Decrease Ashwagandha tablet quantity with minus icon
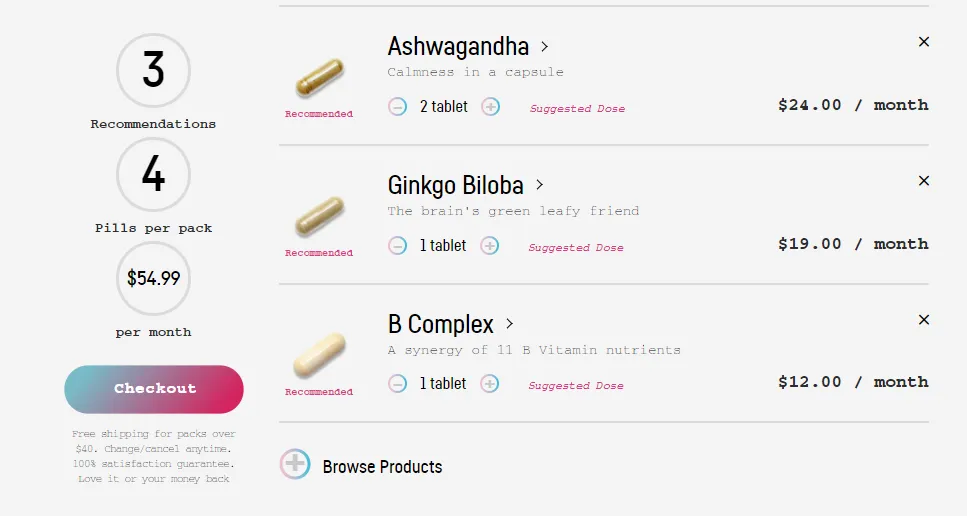Screen dimensions: 967x516 (x=397, y=107)
